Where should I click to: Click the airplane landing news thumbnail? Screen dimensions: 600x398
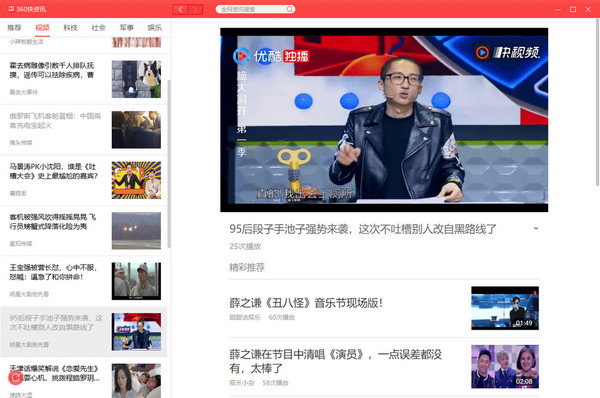tap(136, 231)
